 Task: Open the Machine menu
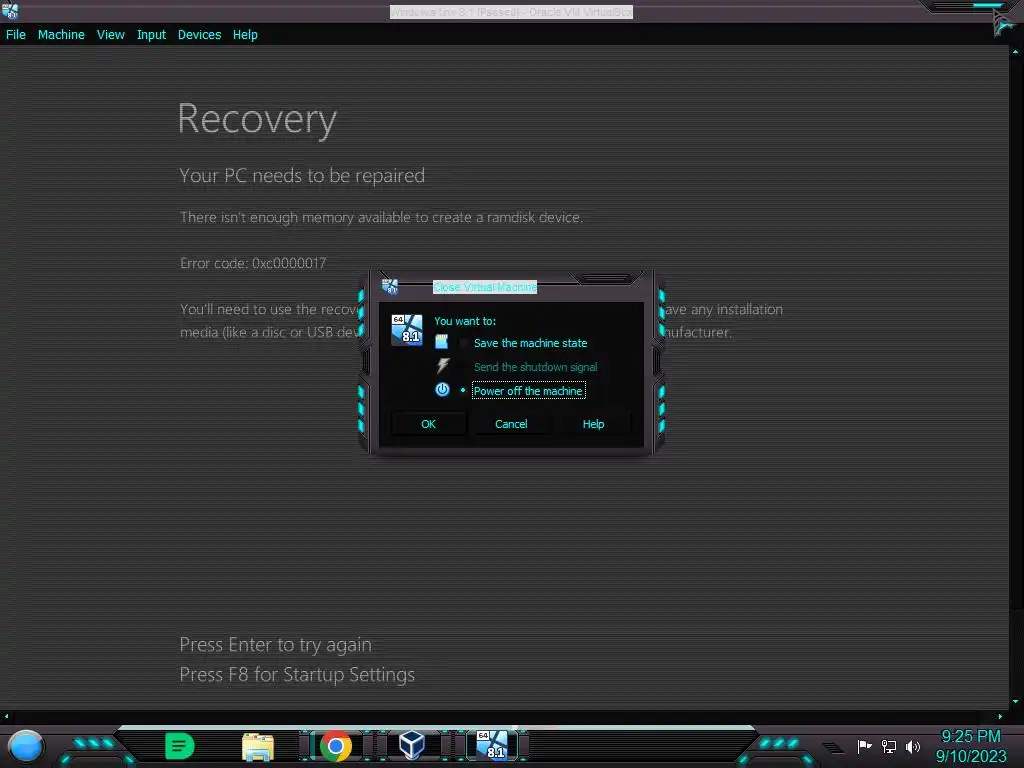coord(61,35)
